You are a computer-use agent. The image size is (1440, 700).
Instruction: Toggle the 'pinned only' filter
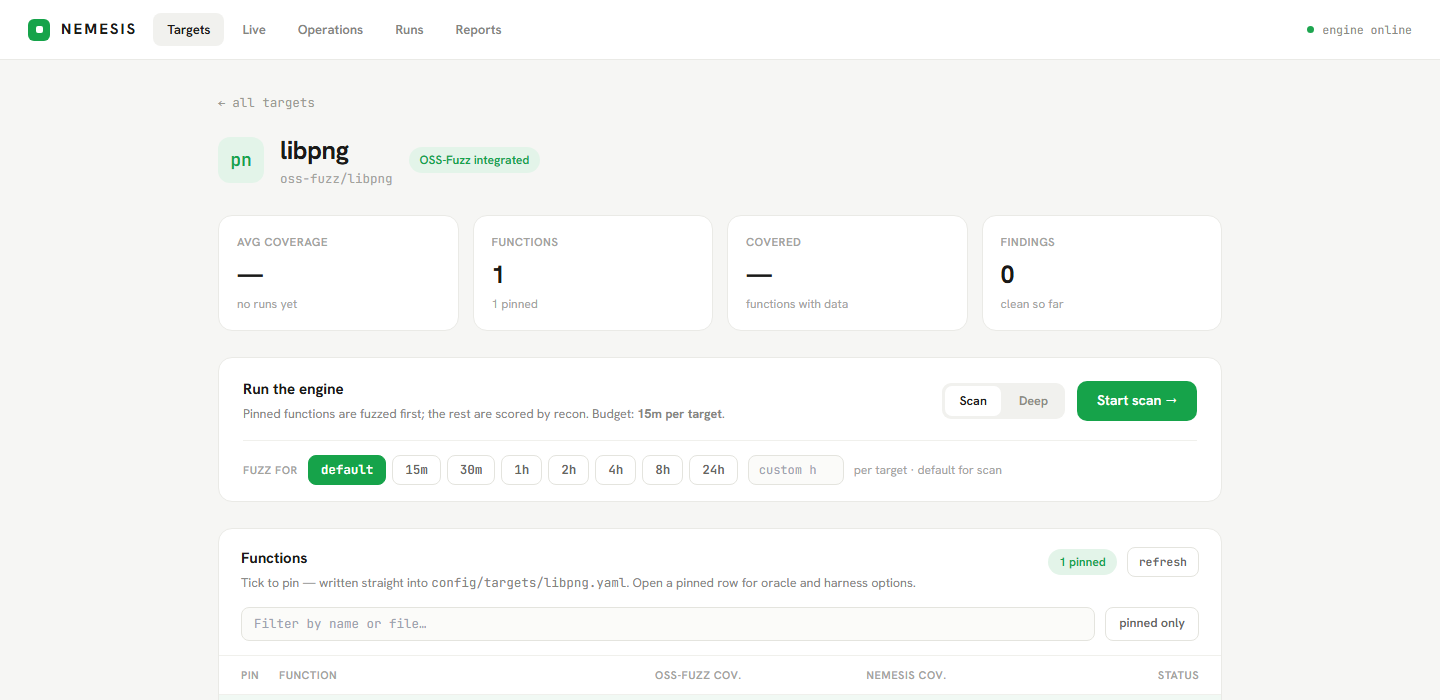pyautogui.click(x=1152, y=623)
